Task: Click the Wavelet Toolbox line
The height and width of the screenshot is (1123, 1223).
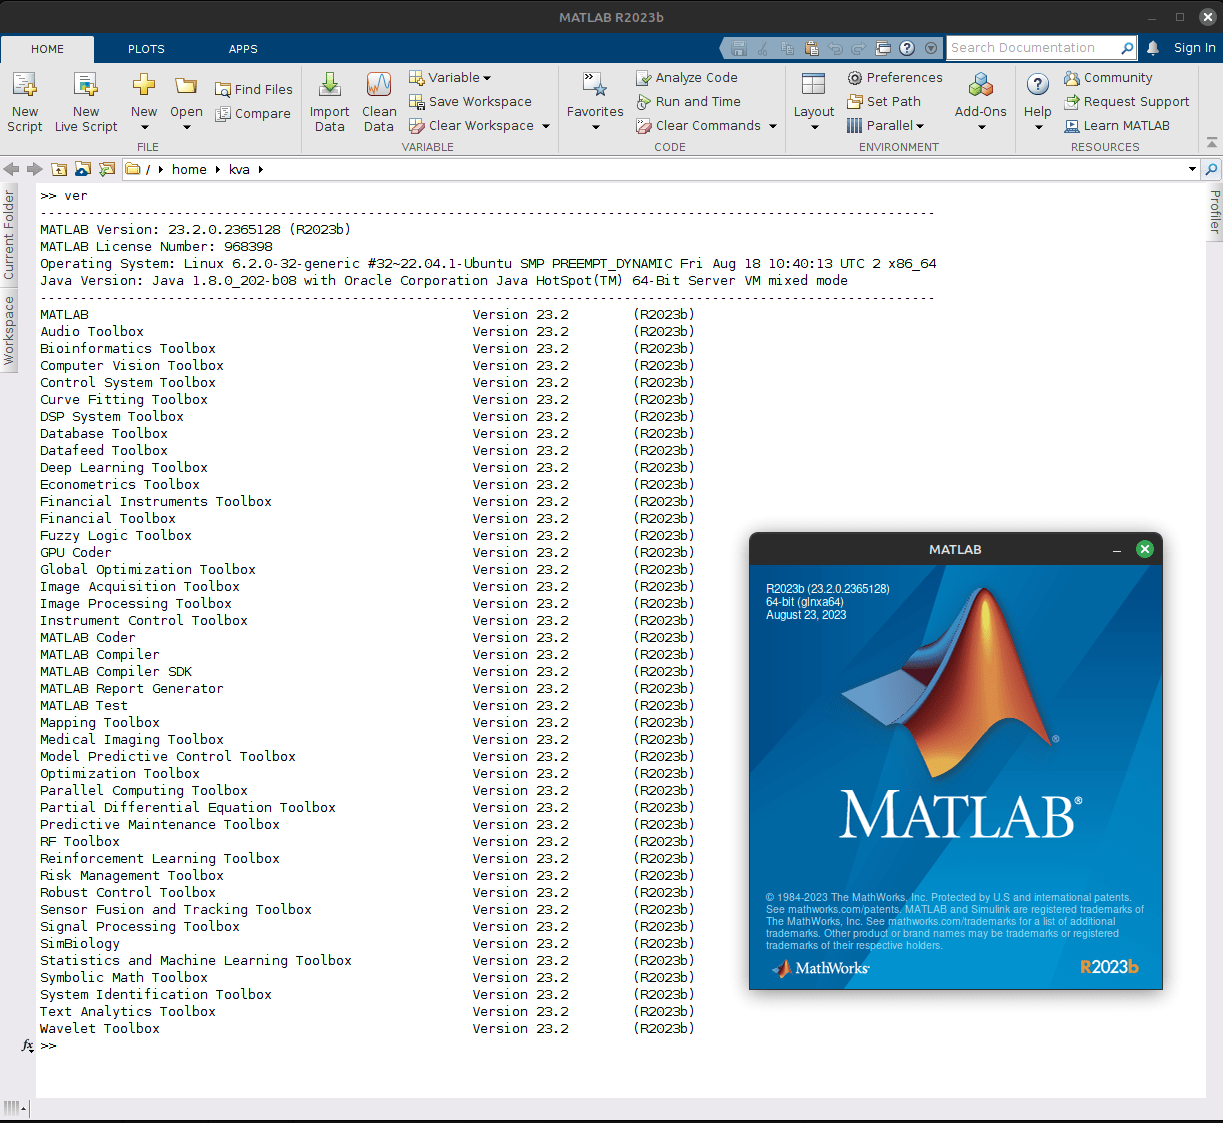Action: pyautogui.click(x=367, y=1028)
